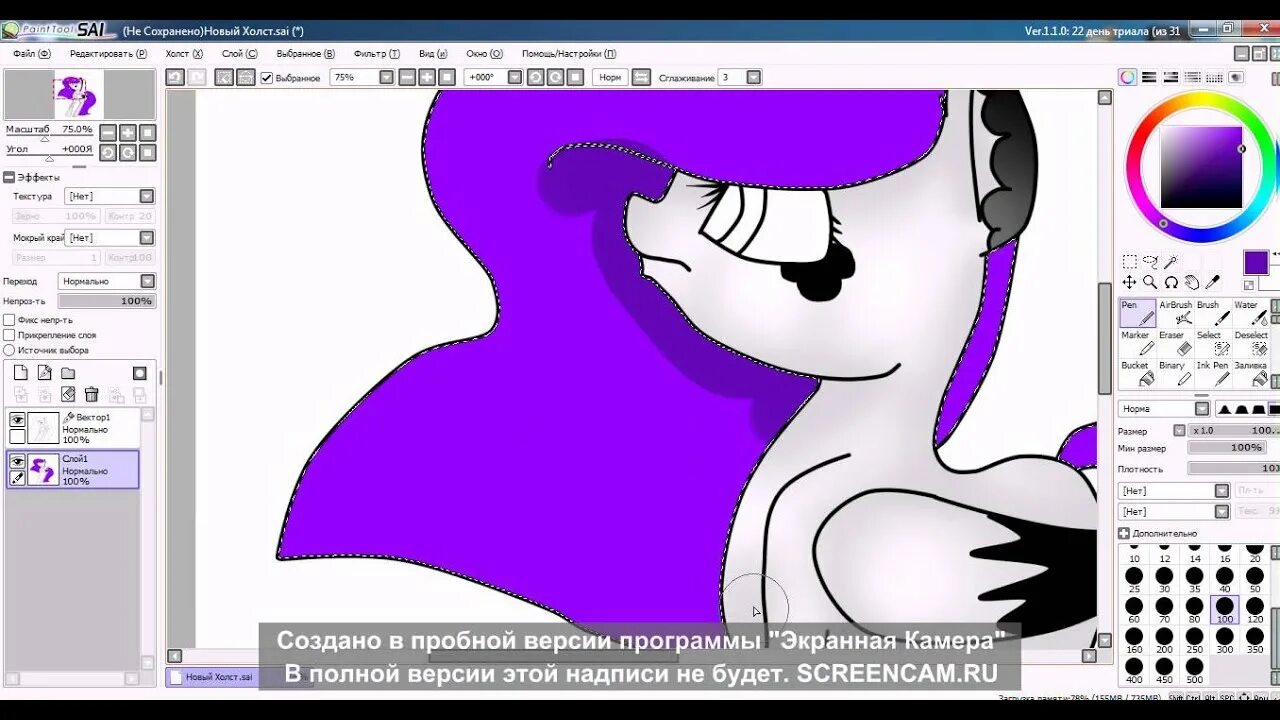Viewport: 1280px width, 720px height.
Task: Expand the Дополнительно section
Action: [x=1124, y=534]
